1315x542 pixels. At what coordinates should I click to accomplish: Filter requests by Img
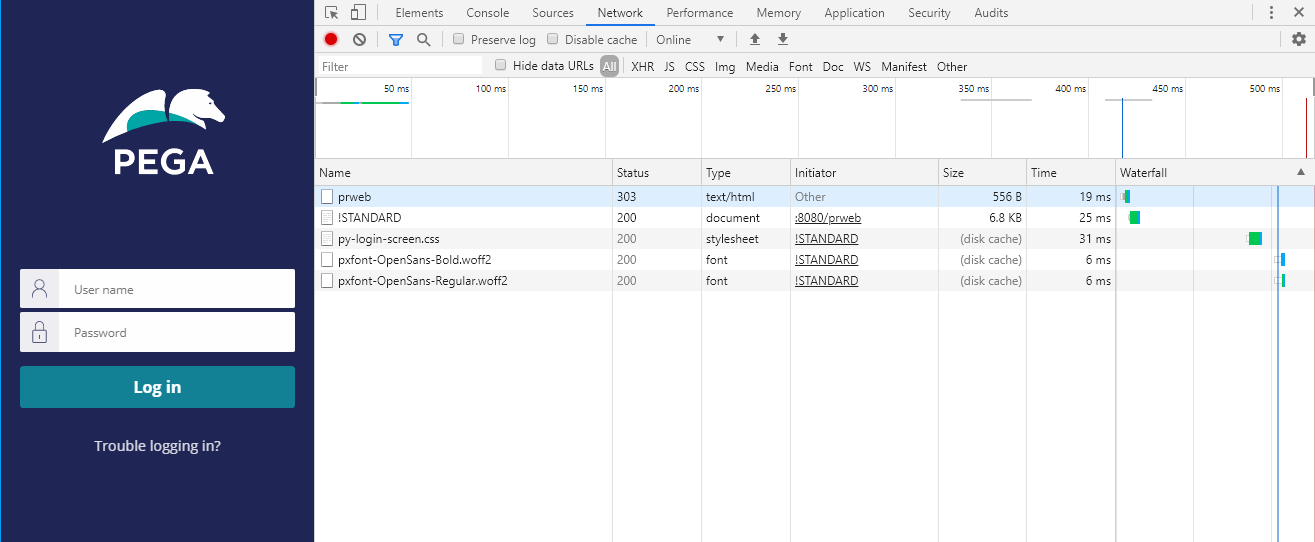725,67
